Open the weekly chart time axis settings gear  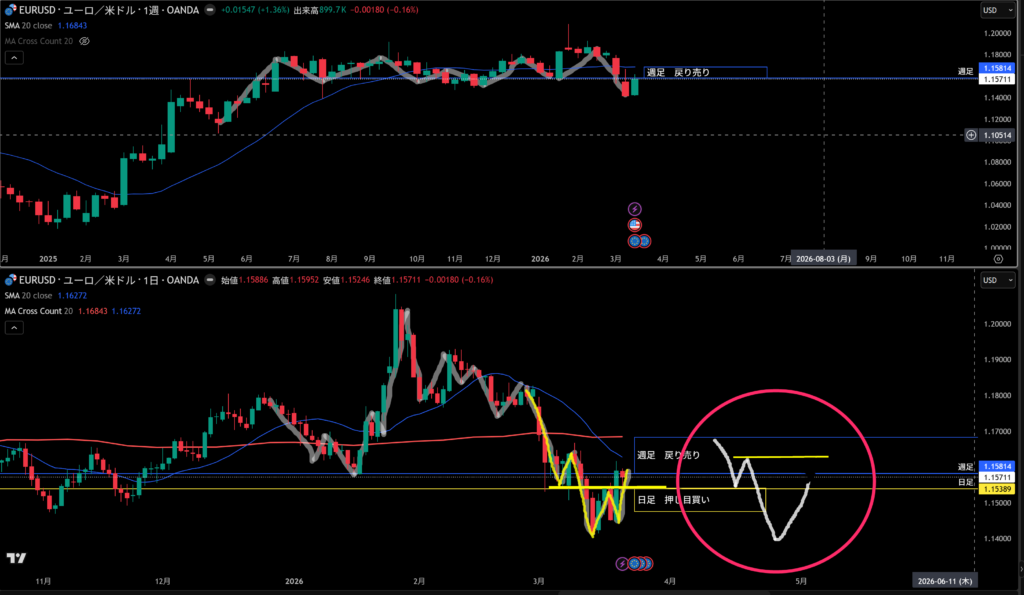tap(998, 258)
